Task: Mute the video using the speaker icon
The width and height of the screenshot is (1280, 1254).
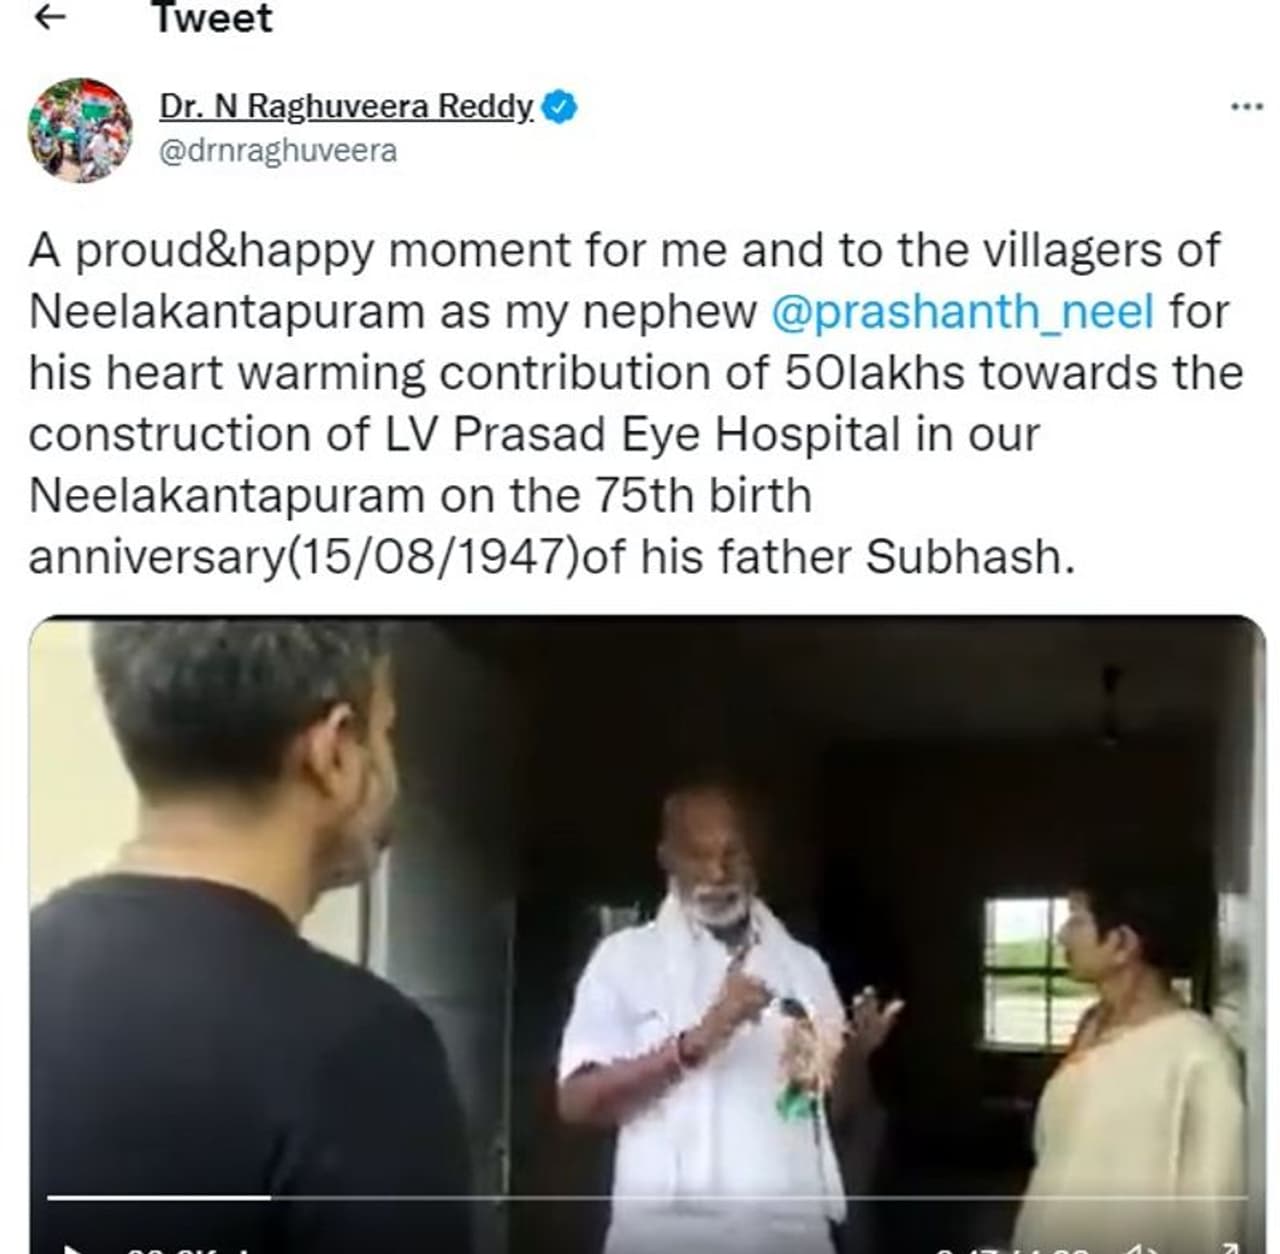Action: 1145,1248
